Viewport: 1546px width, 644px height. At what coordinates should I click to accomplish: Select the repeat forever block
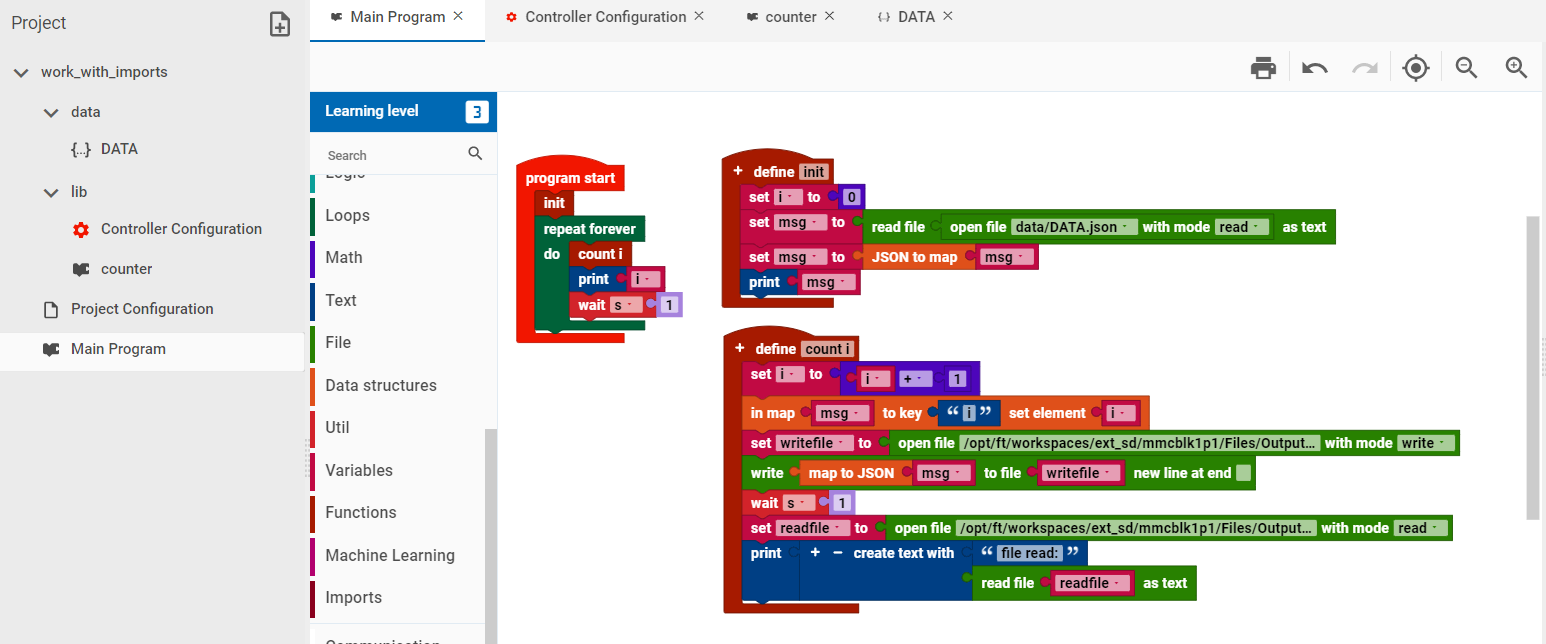tap(590, 229)
